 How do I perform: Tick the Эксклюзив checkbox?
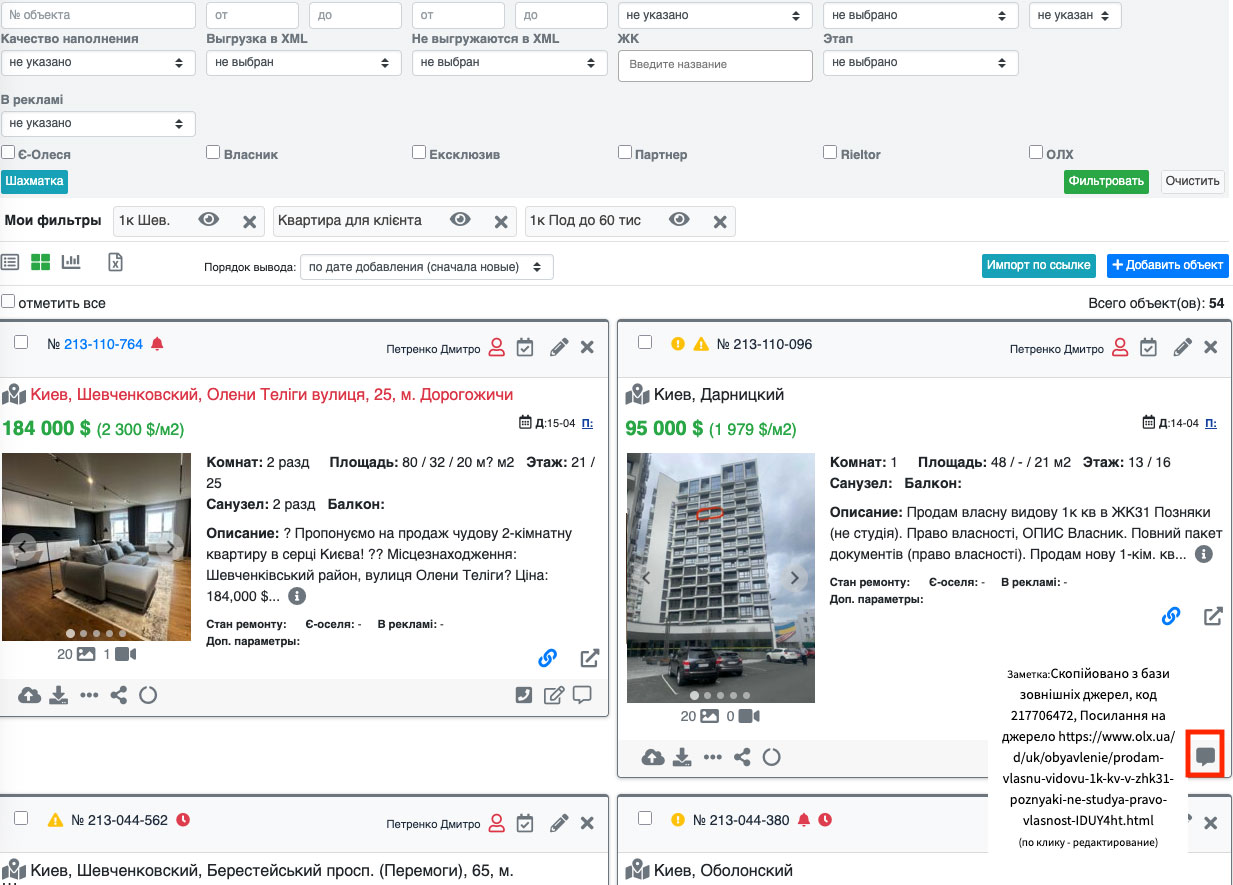click(x=419, y=153)
